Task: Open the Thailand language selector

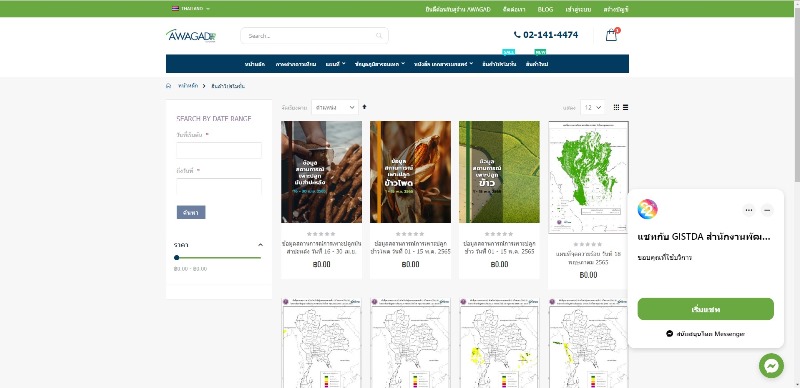Action: [x=191, y=9]
